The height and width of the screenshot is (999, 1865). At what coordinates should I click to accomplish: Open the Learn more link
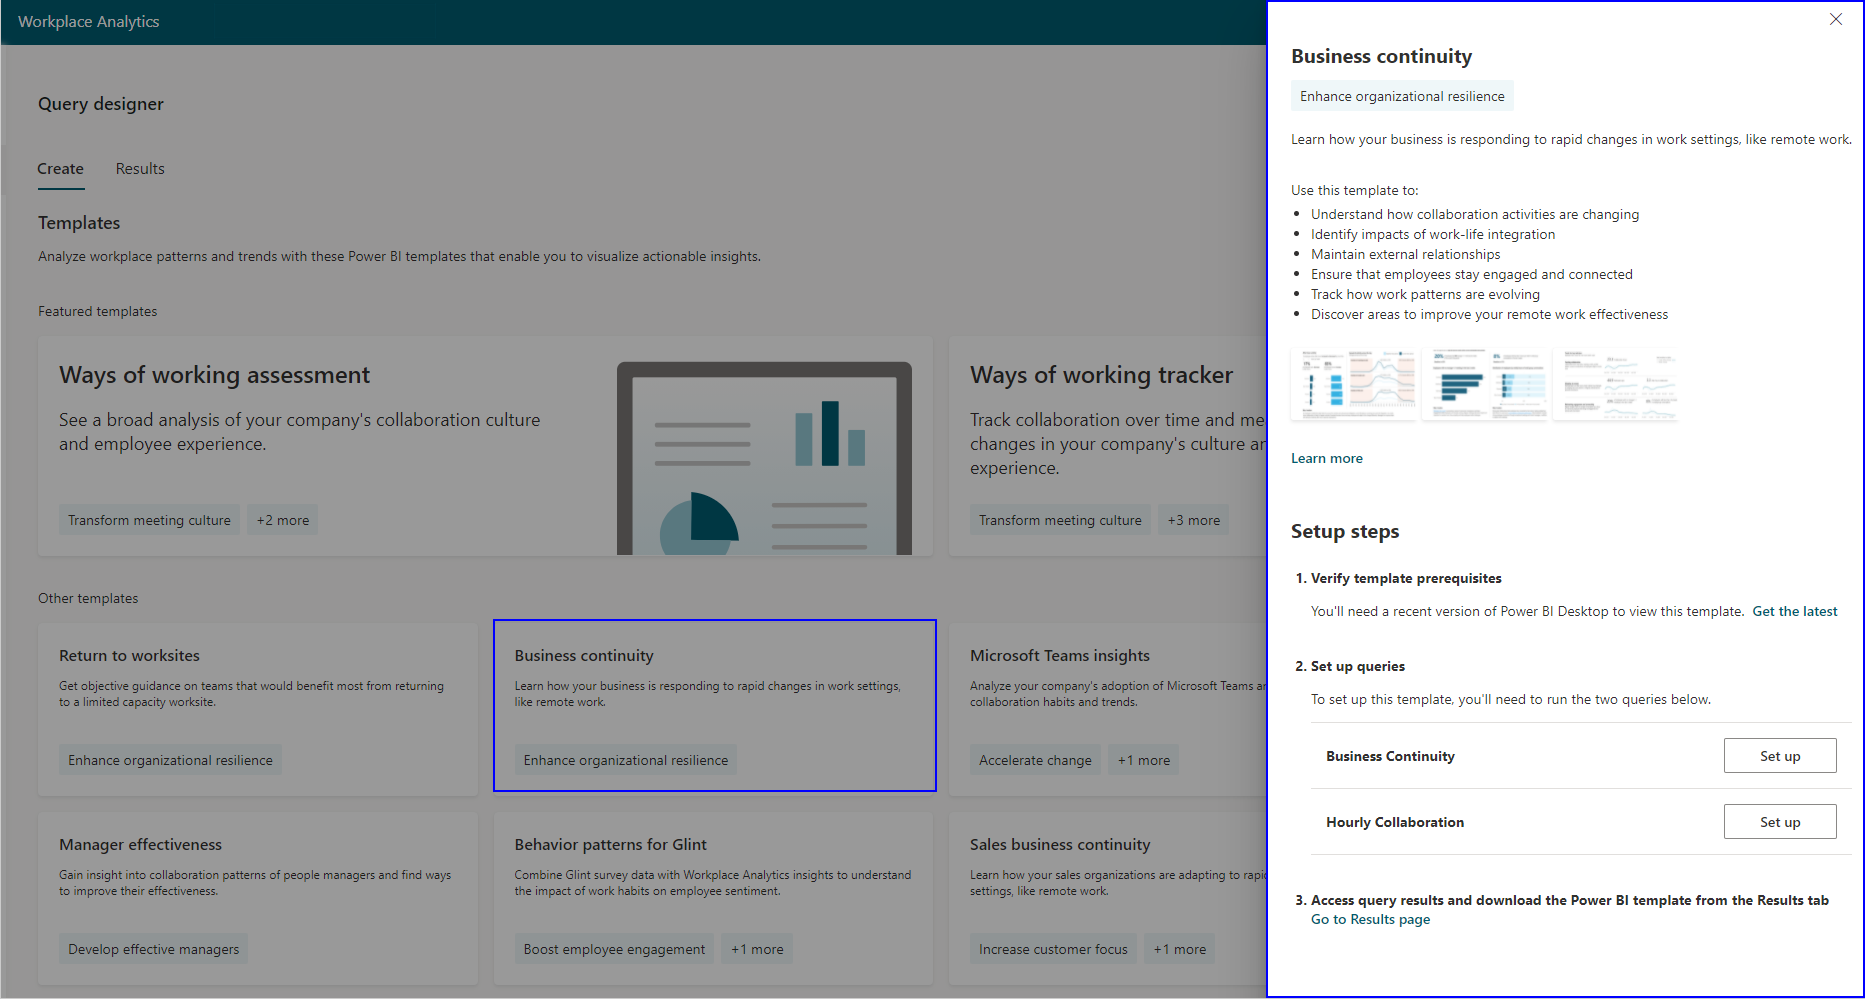(x=1327, y=458)
